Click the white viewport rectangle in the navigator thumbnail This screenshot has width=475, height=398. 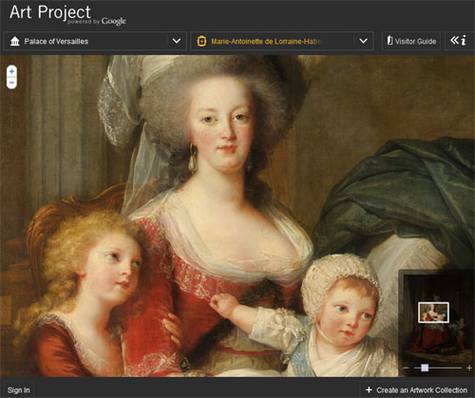click(433, 313)
